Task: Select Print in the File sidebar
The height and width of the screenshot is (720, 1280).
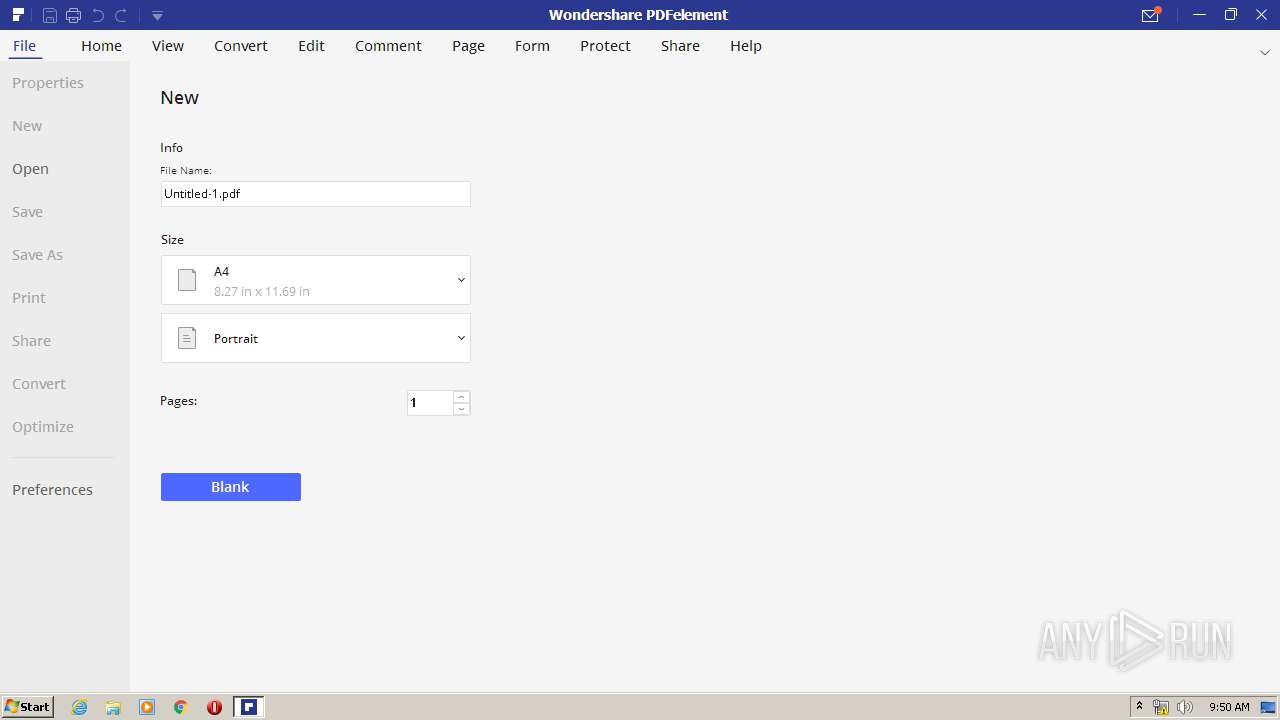Action: pyautogui.click(x=29, y=298)
